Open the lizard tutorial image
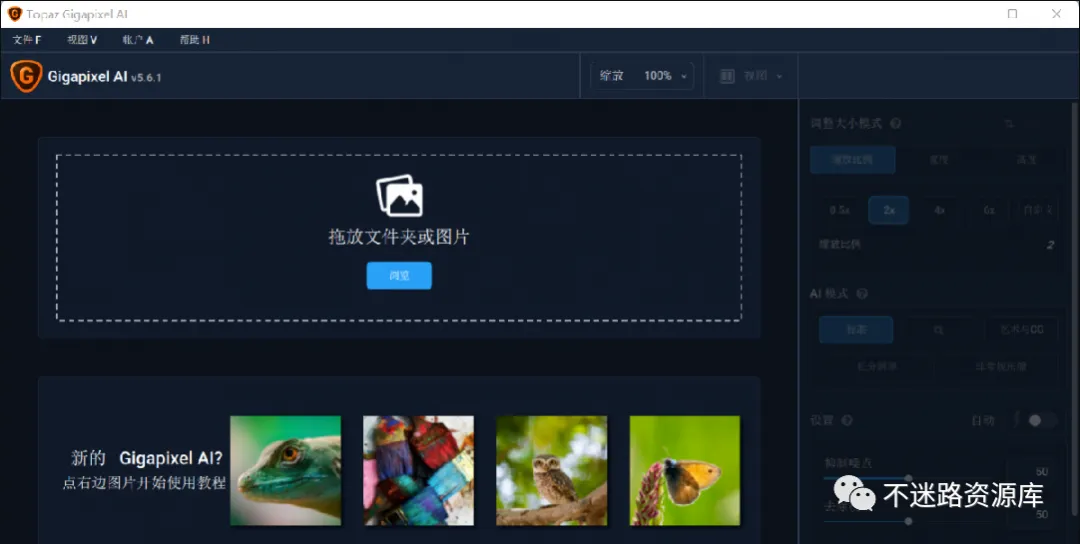The width and height of the screenshot is (1080, 544). (x=285, y=470)
